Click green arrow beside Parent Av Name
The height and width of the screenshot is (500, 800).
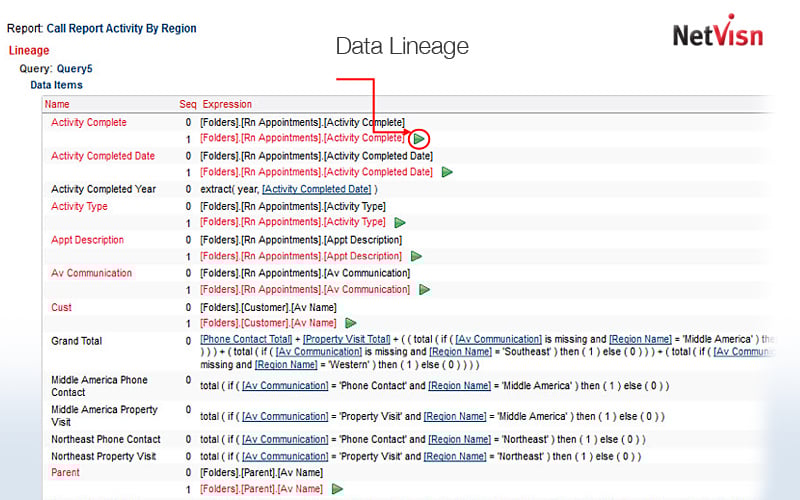coord(337,489)
